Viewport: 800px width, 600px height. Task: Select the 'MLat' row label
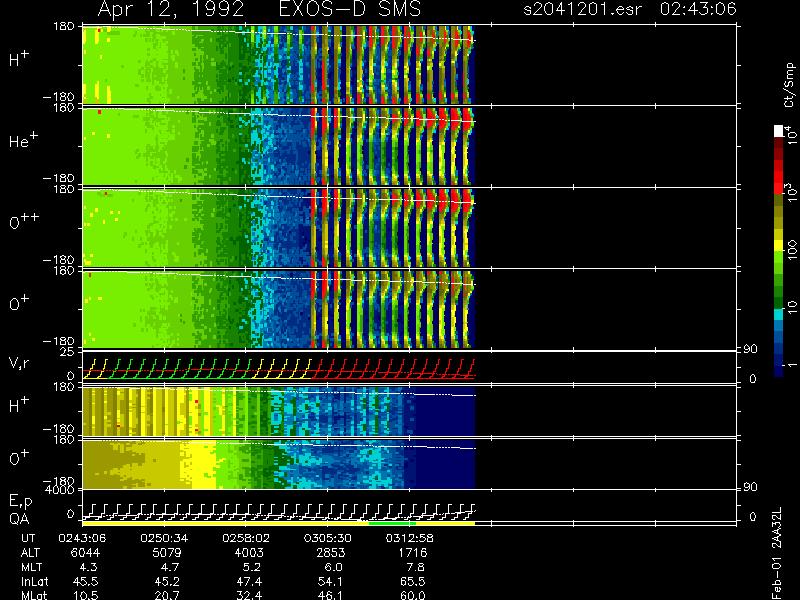(x=33, y=595)
